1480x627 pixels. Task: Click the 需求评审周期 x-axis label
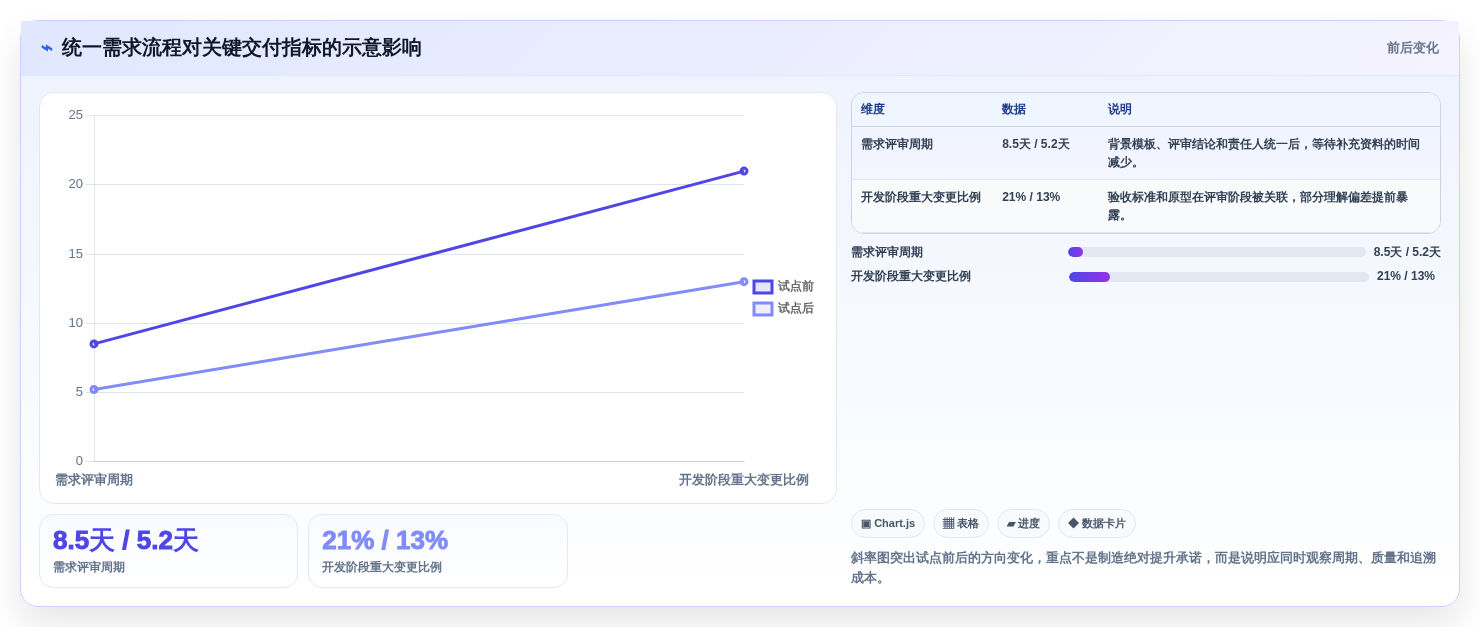pyautogui.click(x=94, y=480)
